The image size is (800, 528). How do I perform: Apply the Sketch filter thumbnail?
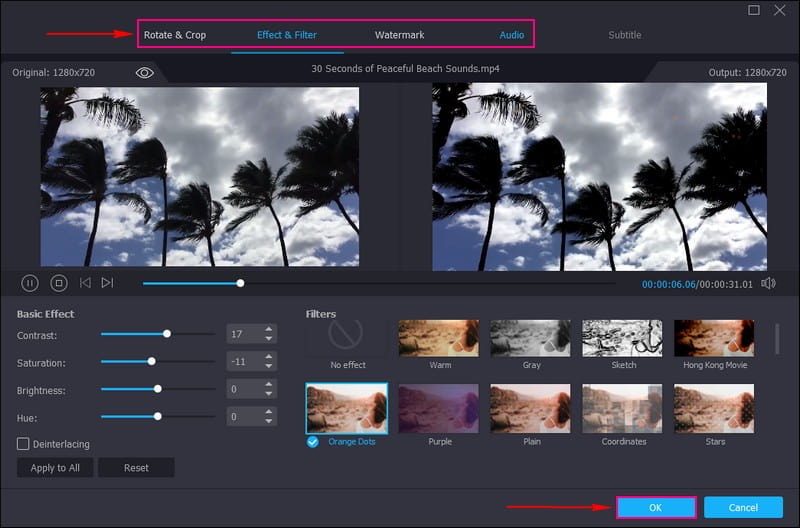click(623, 338)
